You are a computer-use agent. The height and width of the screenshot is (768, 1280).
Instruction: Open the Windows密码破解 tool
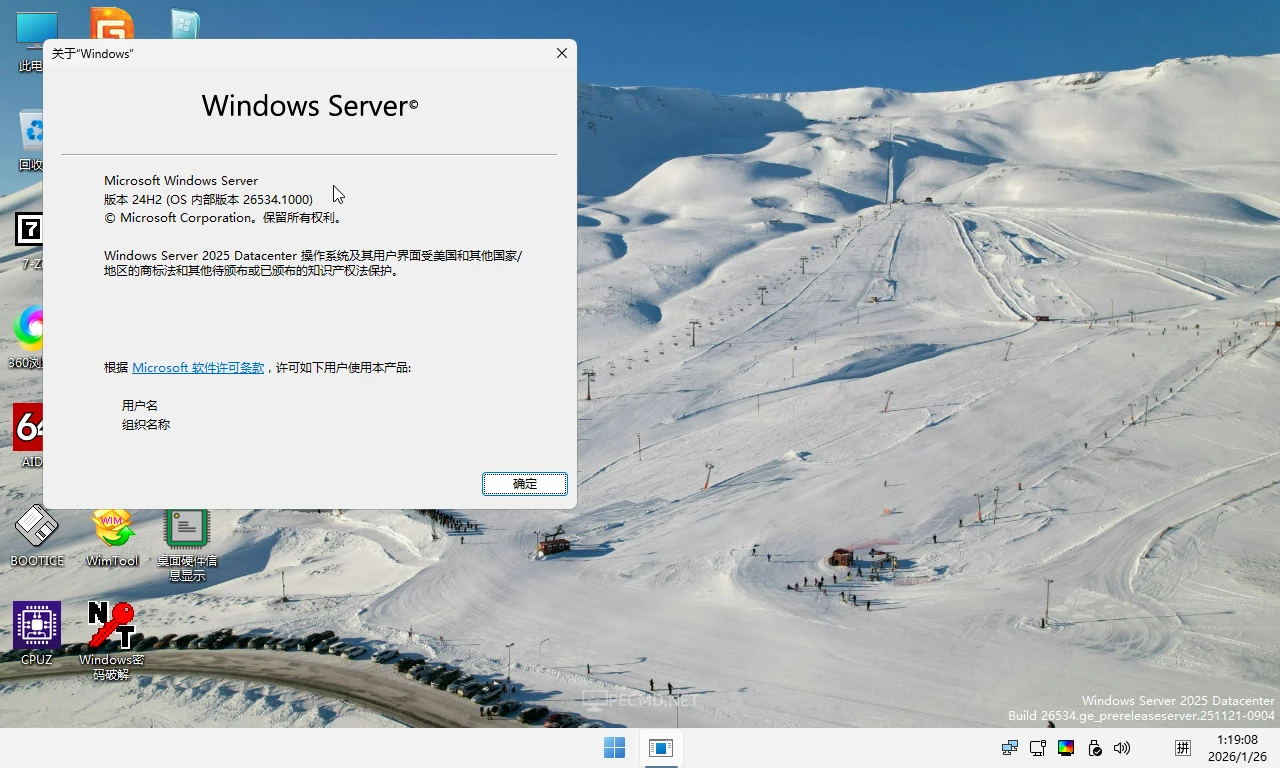coord(111,625)
